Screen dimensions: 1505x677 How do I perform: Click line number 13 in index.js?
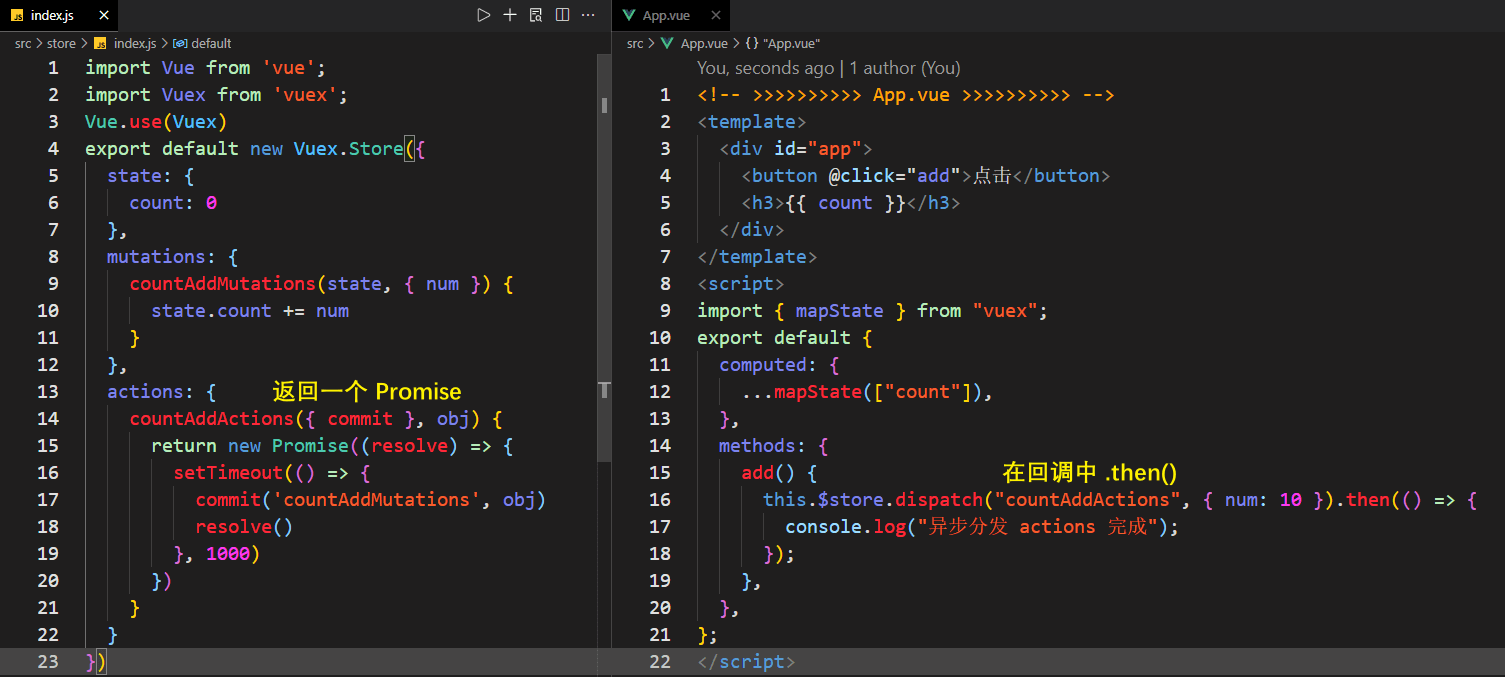(x=47, y=391)
